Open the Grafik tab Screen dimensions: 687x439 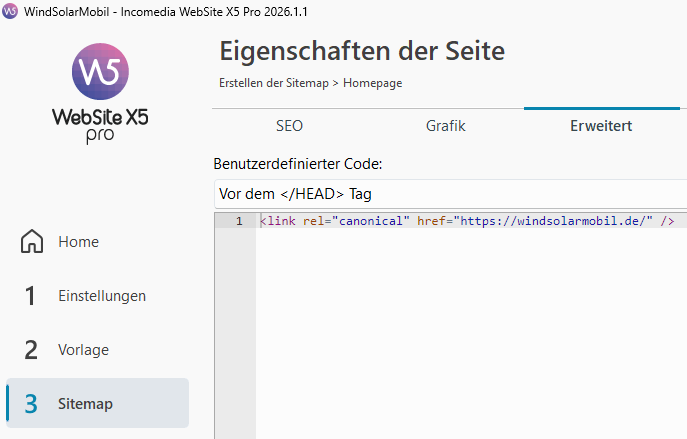pos(445,126)
